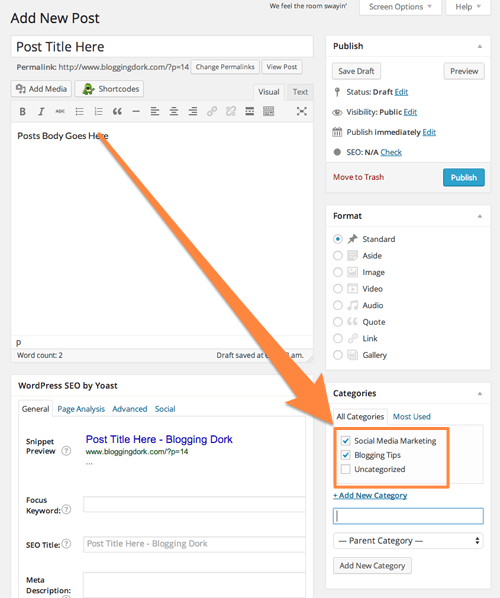The width and height of the screenshot is (500, 598).
Task: Select the Gallery post format
Action: pos(338,355)
